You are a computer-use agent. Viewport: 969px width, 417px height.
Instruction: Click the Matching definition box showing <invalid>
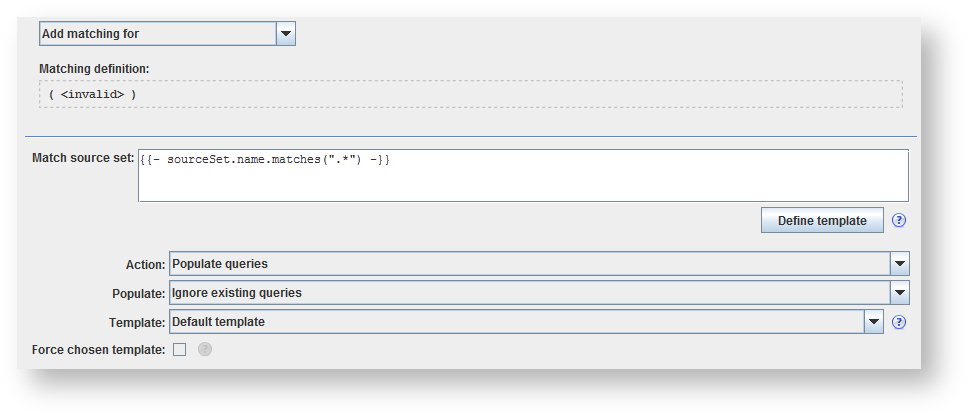pyautogui.click(x=470, y=94)
